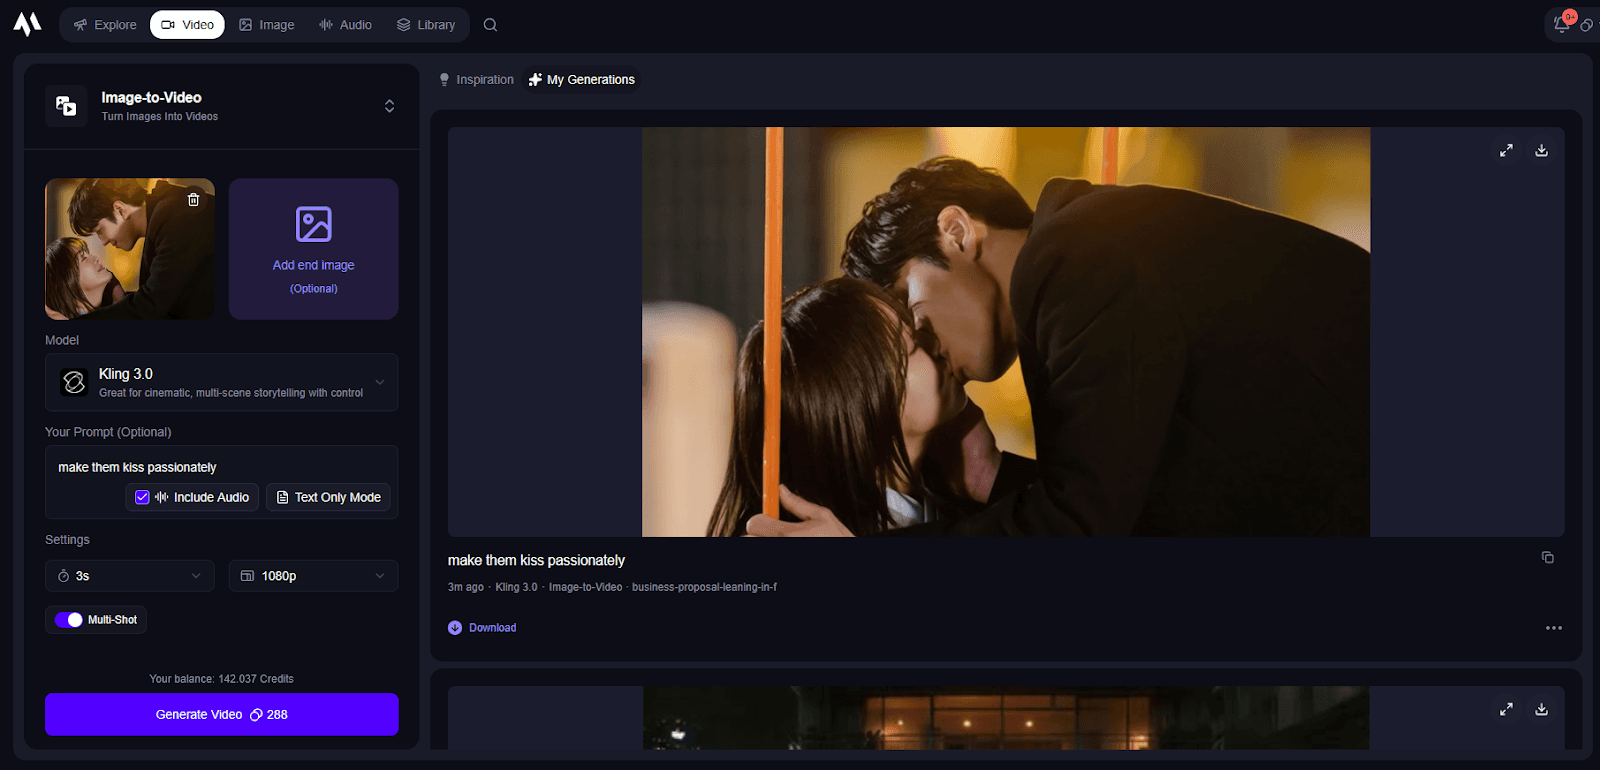Go to the Library tab
This screenshot has height=770, width=1600.
[426, 25]
